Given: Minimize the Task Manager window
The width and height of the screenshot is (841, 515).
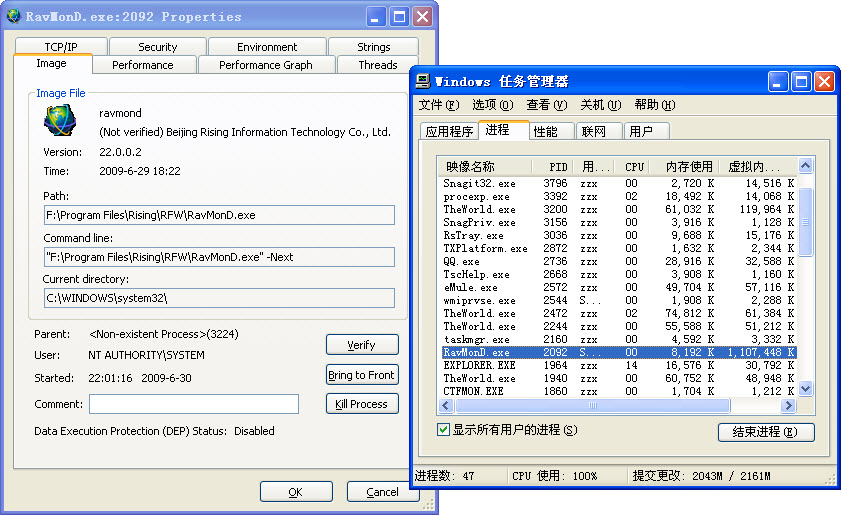Looking at the screenshot, I should 778,82.
